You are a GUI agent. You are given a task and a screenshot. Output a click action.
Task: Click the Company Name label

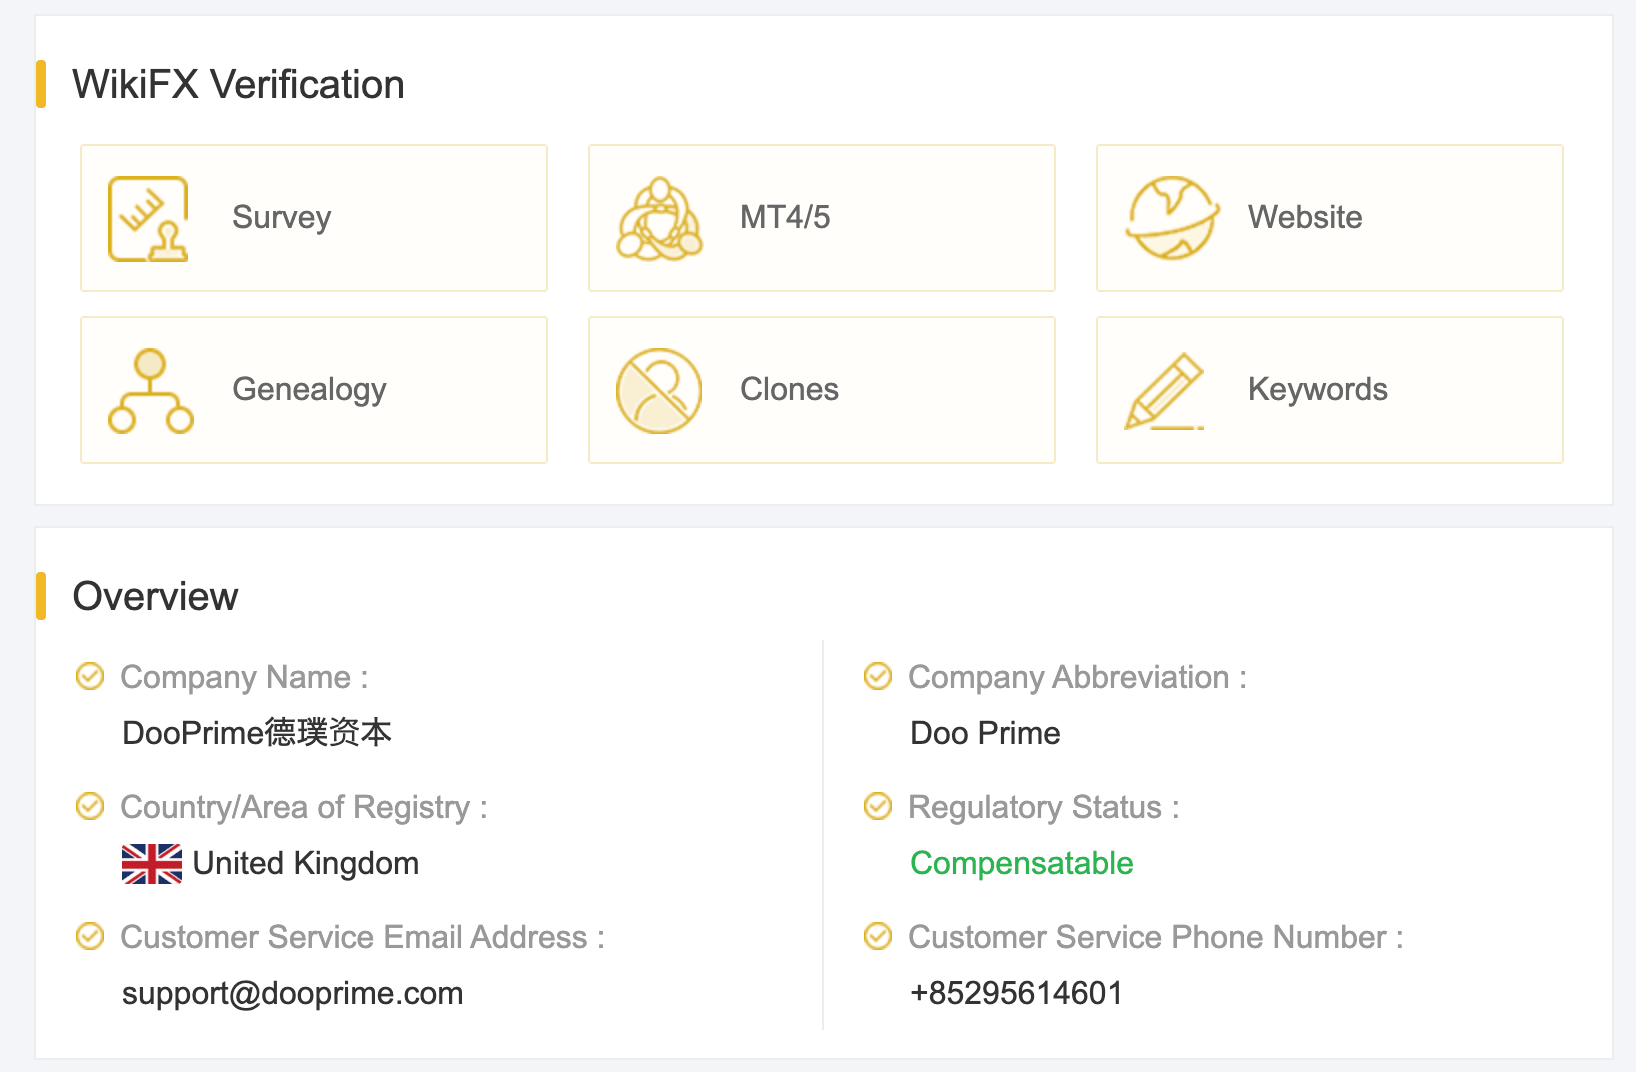coord(244,678)
